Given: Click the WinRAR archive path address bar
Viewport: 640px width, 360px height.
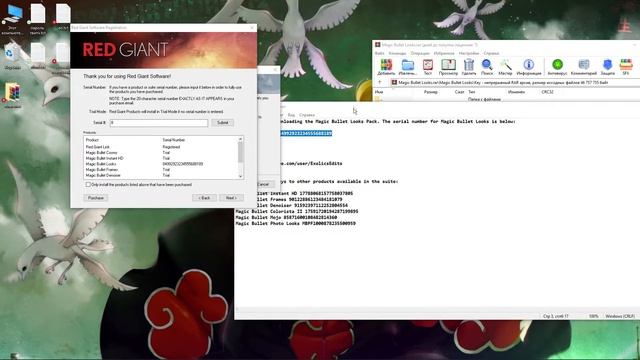Looking at the screenshot, I should [x=515, y=82].
